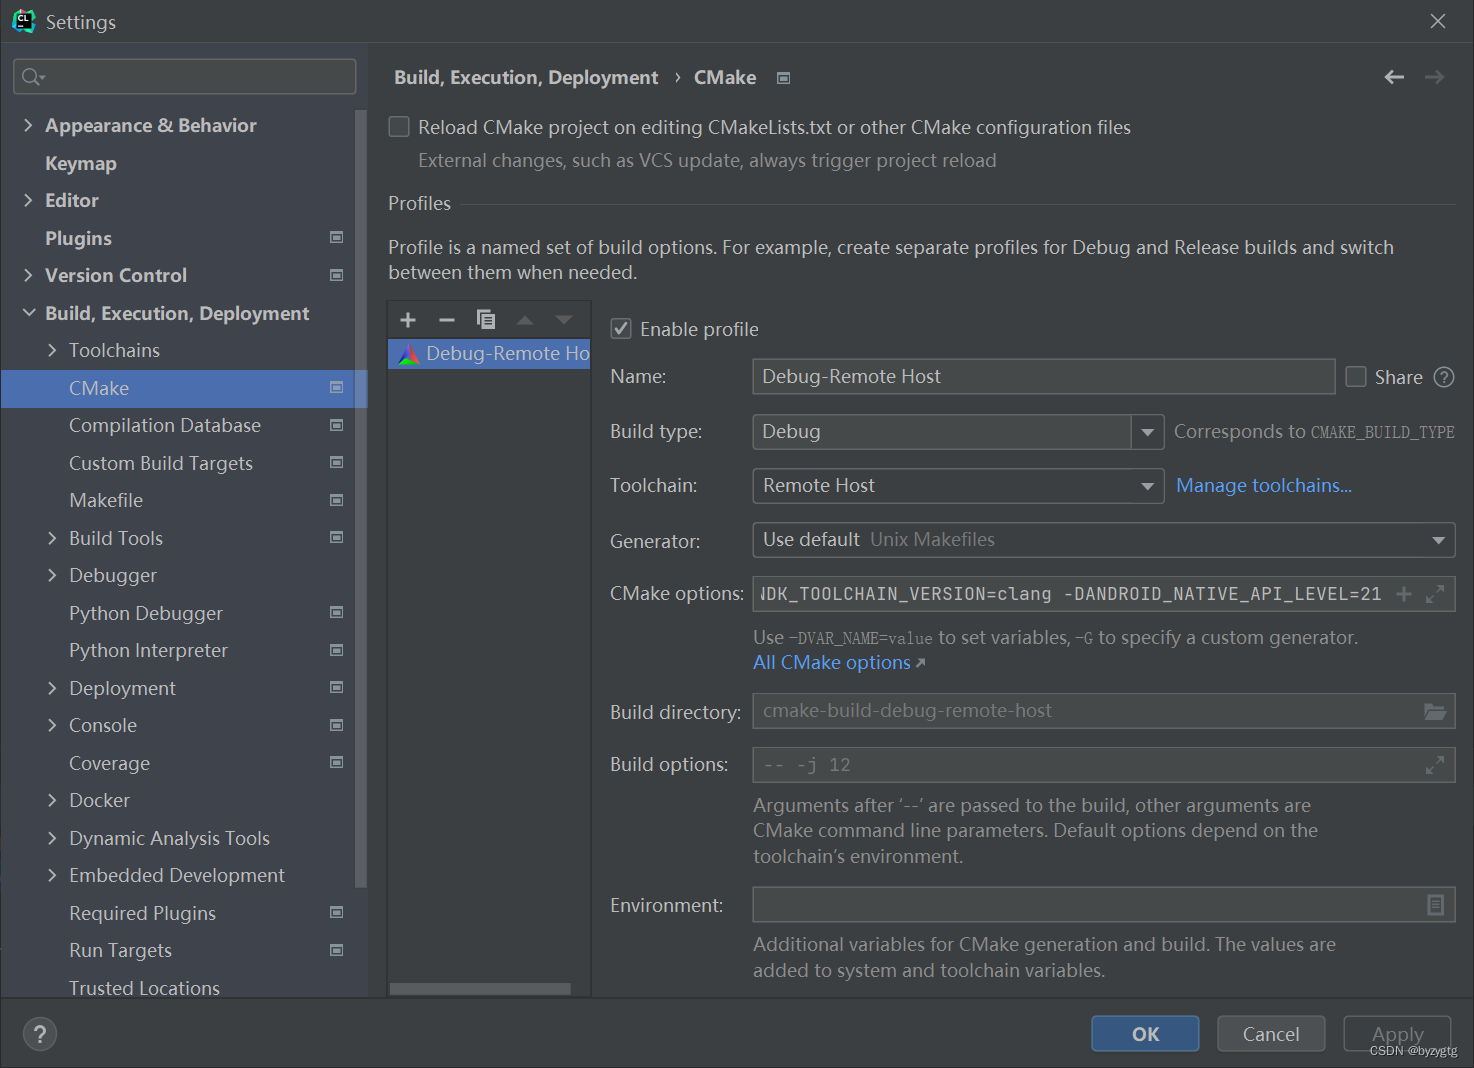Screen dimensions: 1474x1068
Task: Click the horizontal scrollbar under profiles list
Action: (x=480, y=989)
